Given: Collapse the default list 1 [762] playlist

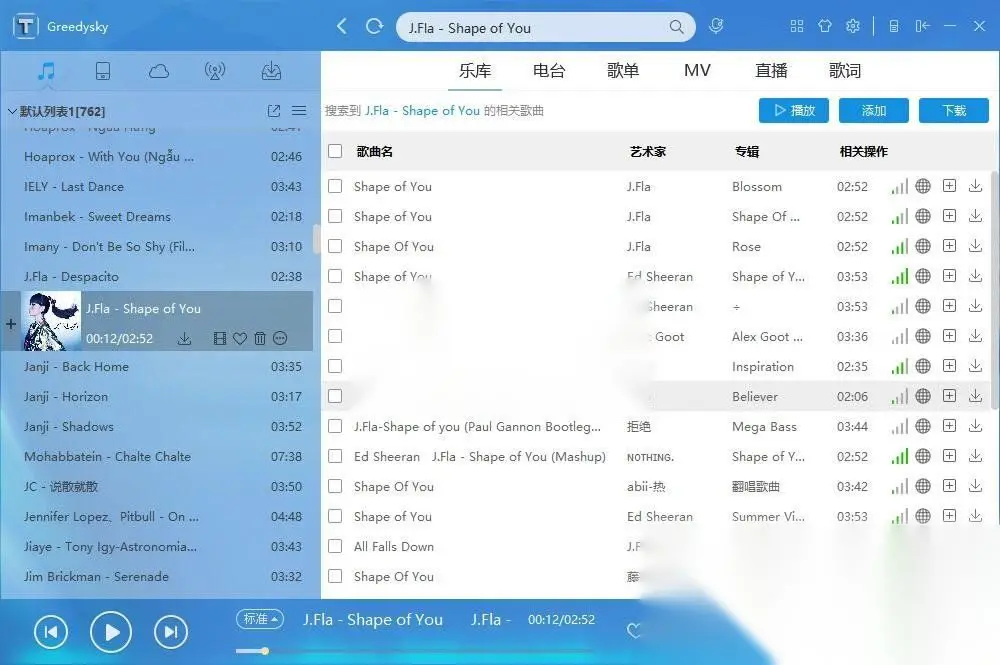Looking at the screenshot, I should point(11,111).
